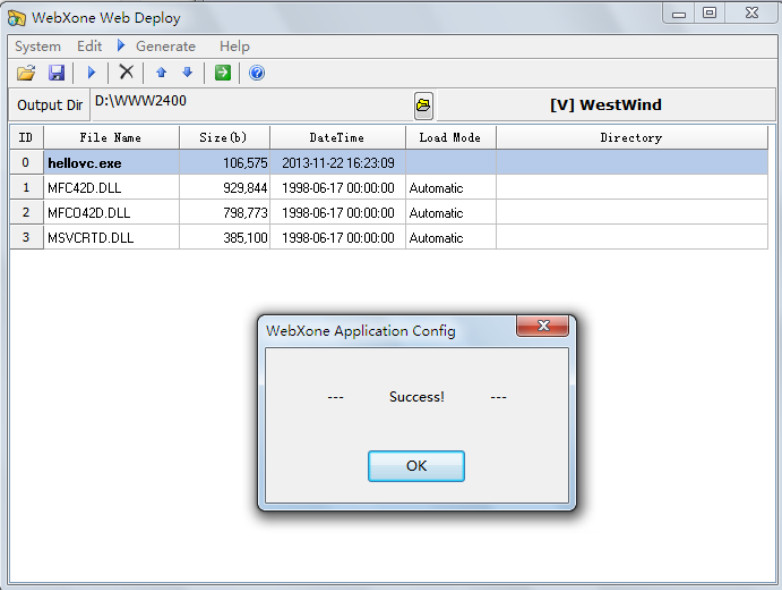Viewport: 782px width, 590px height.
Task: Click row ID 3 cell
Action: pos(26,237)
